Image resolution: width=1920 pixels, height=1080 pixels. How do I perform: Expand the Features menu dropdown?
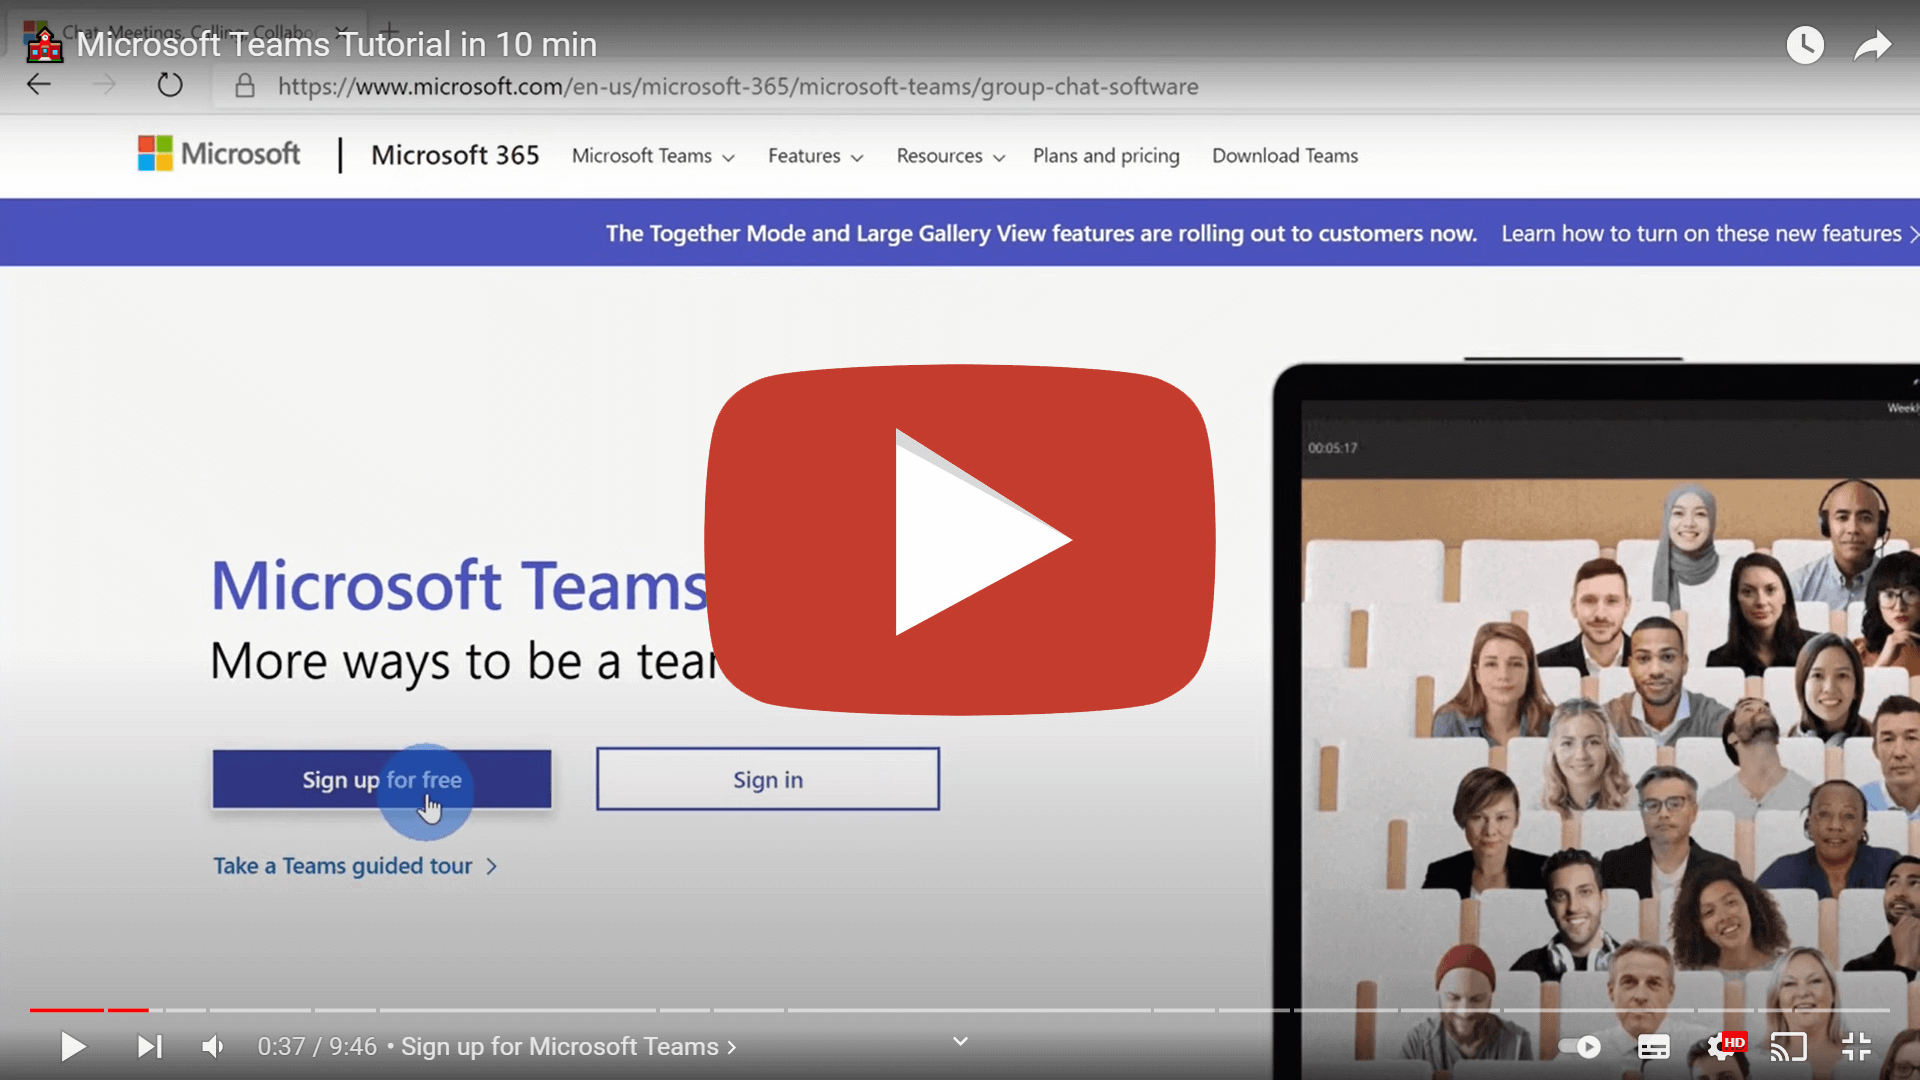tap(814, 156)
